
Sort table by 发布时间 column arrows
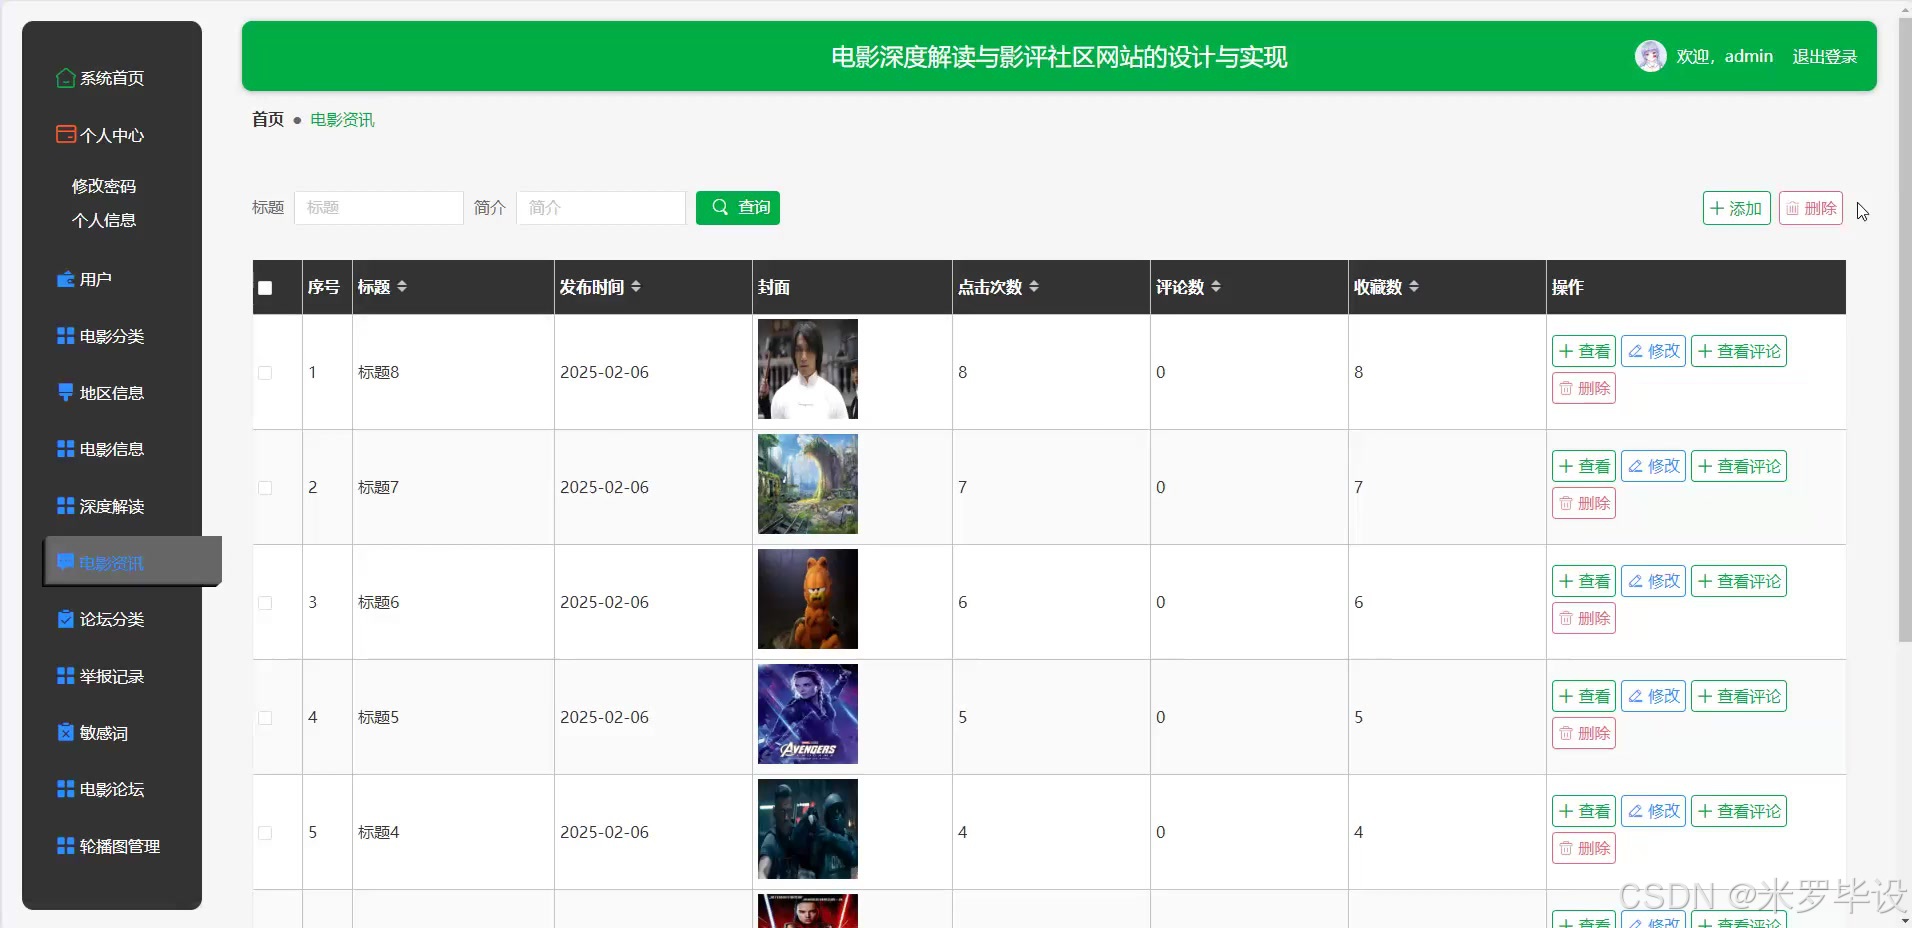pos(636,287)
